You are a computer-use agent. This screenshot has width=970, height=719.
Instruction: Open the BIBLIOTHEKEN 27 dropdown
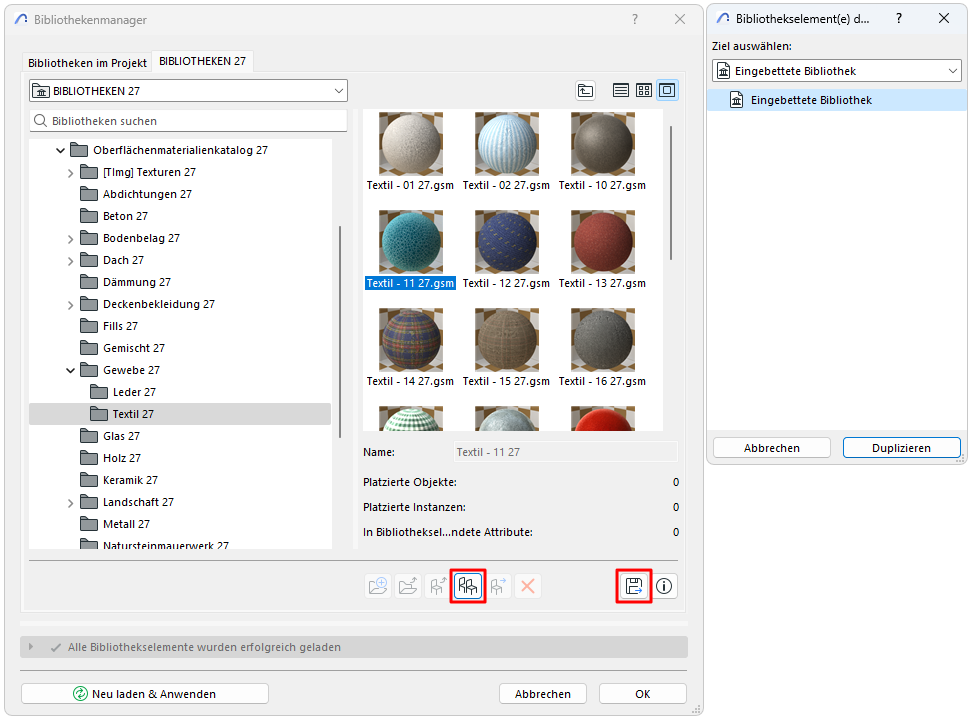pos(188,91)
